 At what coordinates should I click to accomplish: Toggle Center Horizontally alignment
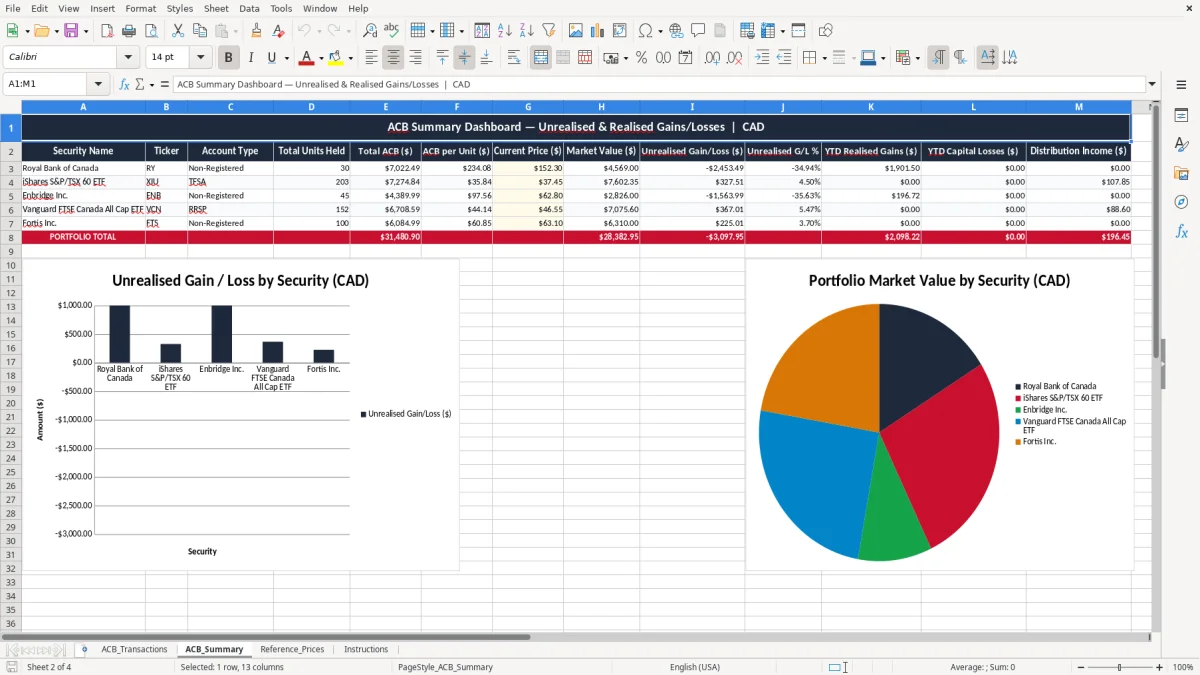coord(394,58)
